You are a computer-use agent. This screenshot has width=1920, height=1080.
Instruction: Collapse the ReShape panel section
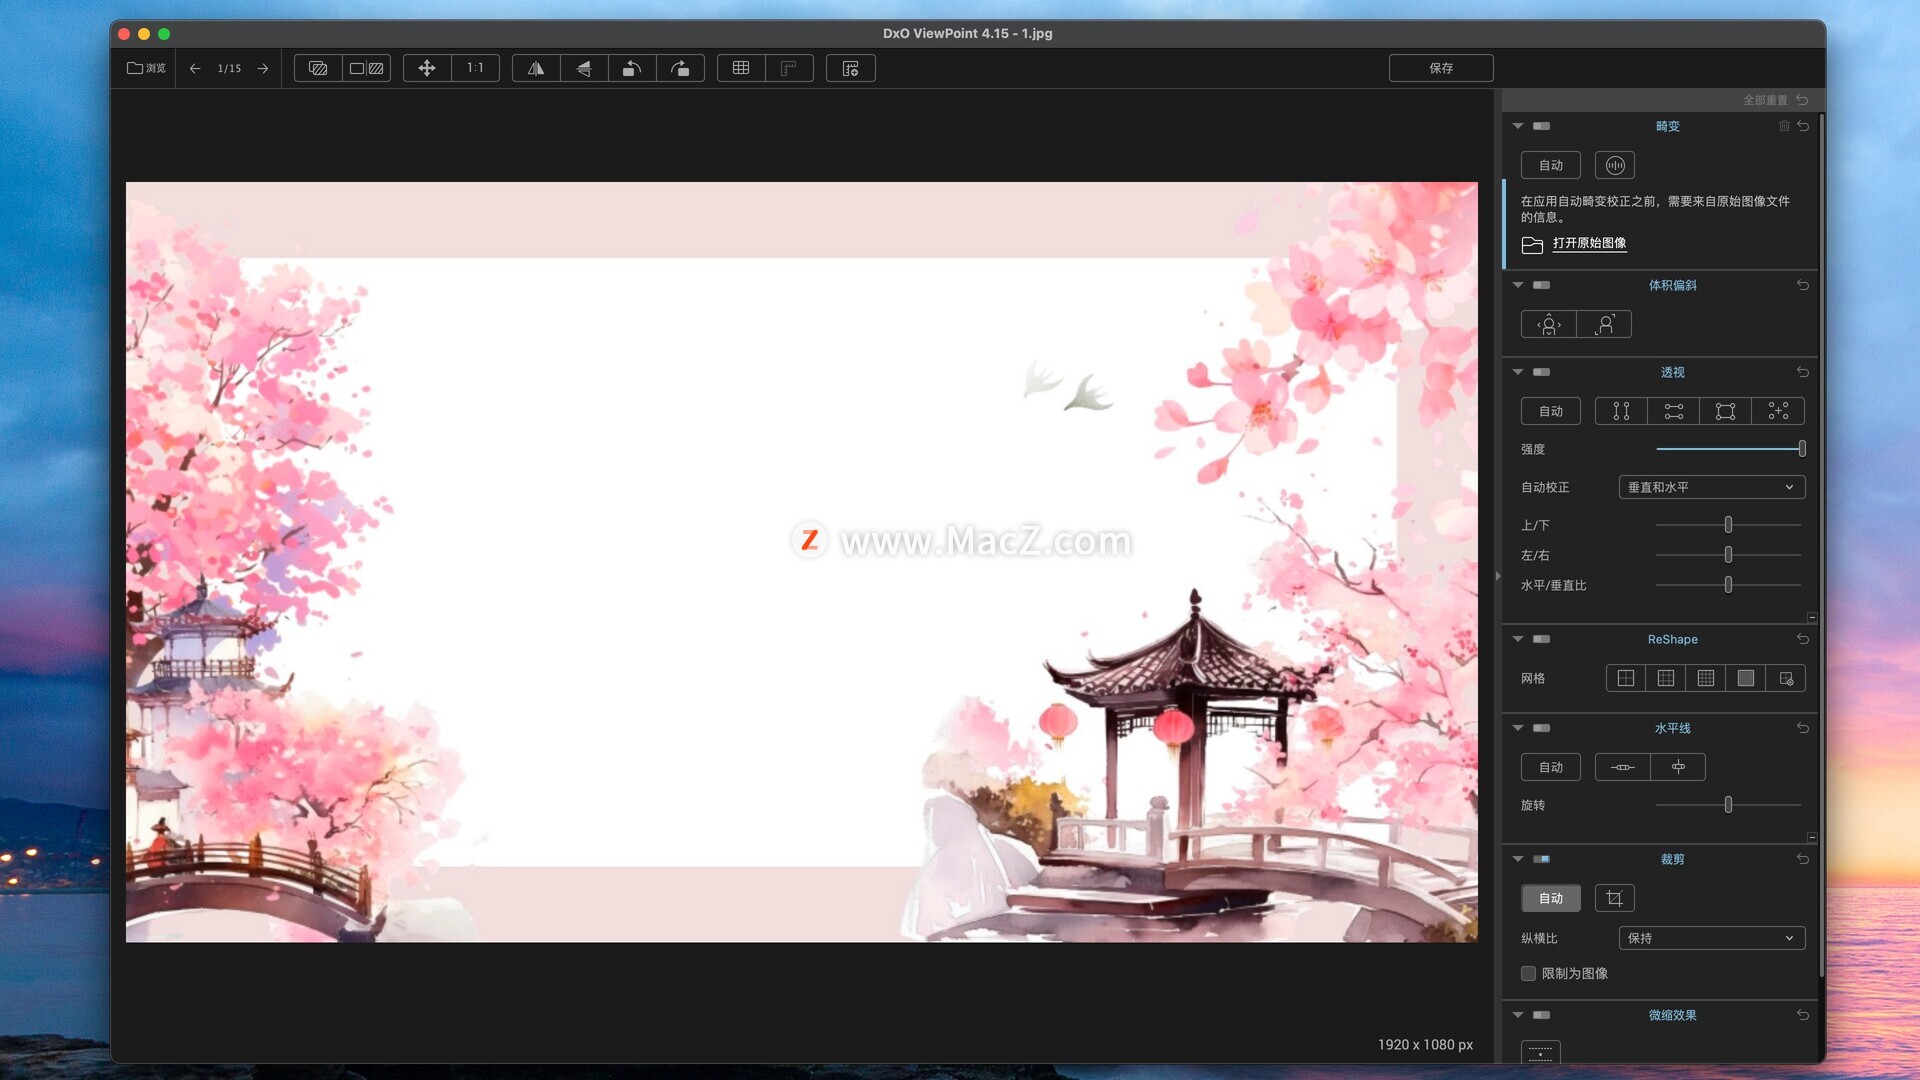click(x=1518, y=639)
